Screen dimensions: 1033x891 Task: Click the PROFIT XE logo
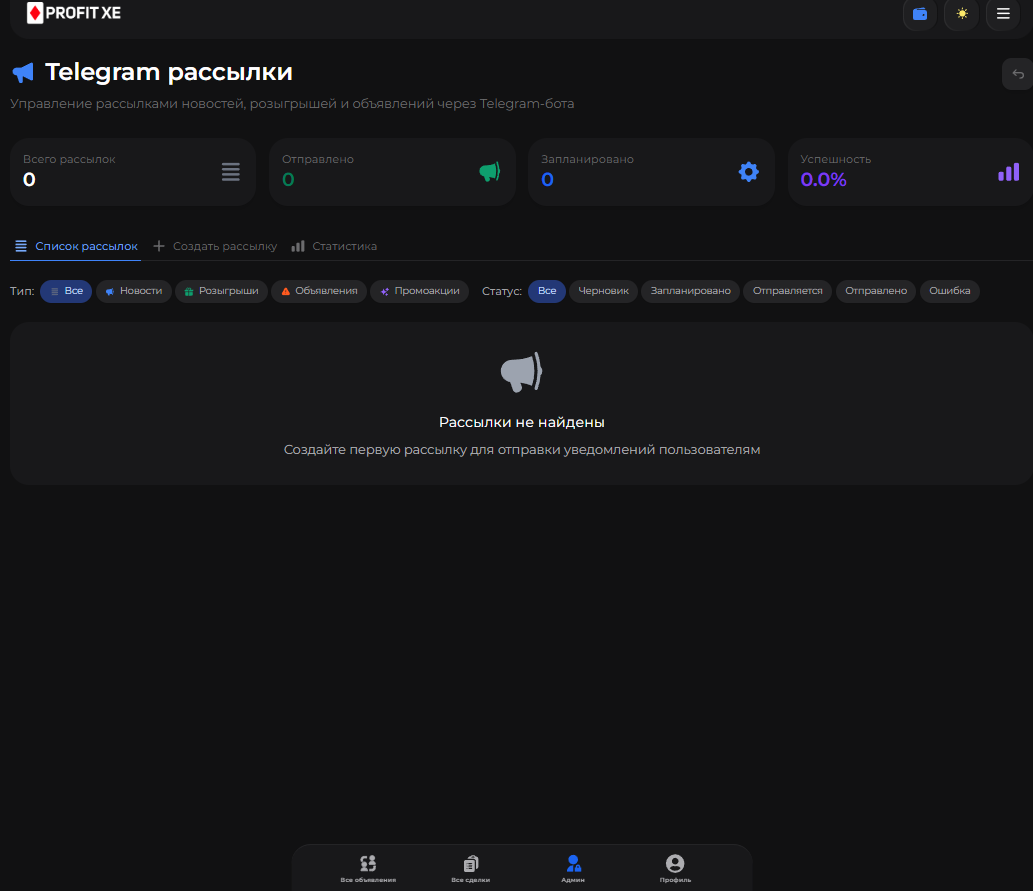[74, 13]
